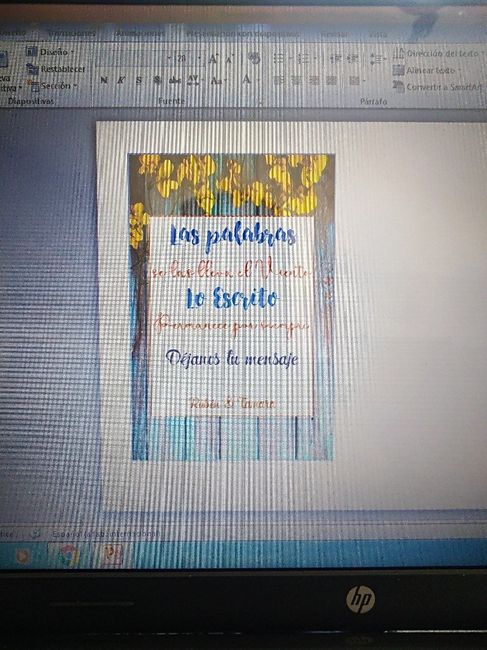
Task: Click Convertir a SmartArt
Action: (438, 87)
